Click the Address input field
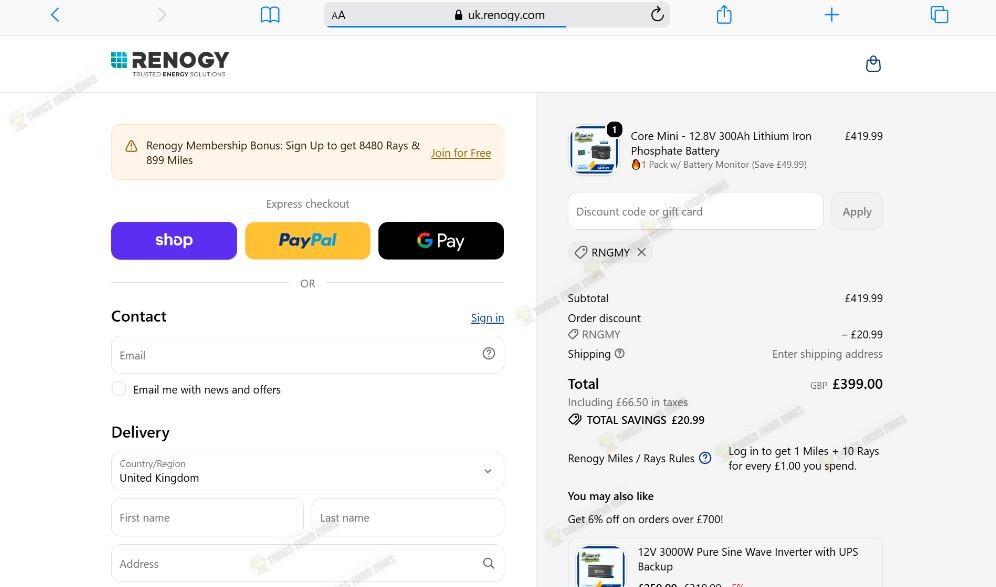This screenshot has width=996, height=587. coord(307,563)
